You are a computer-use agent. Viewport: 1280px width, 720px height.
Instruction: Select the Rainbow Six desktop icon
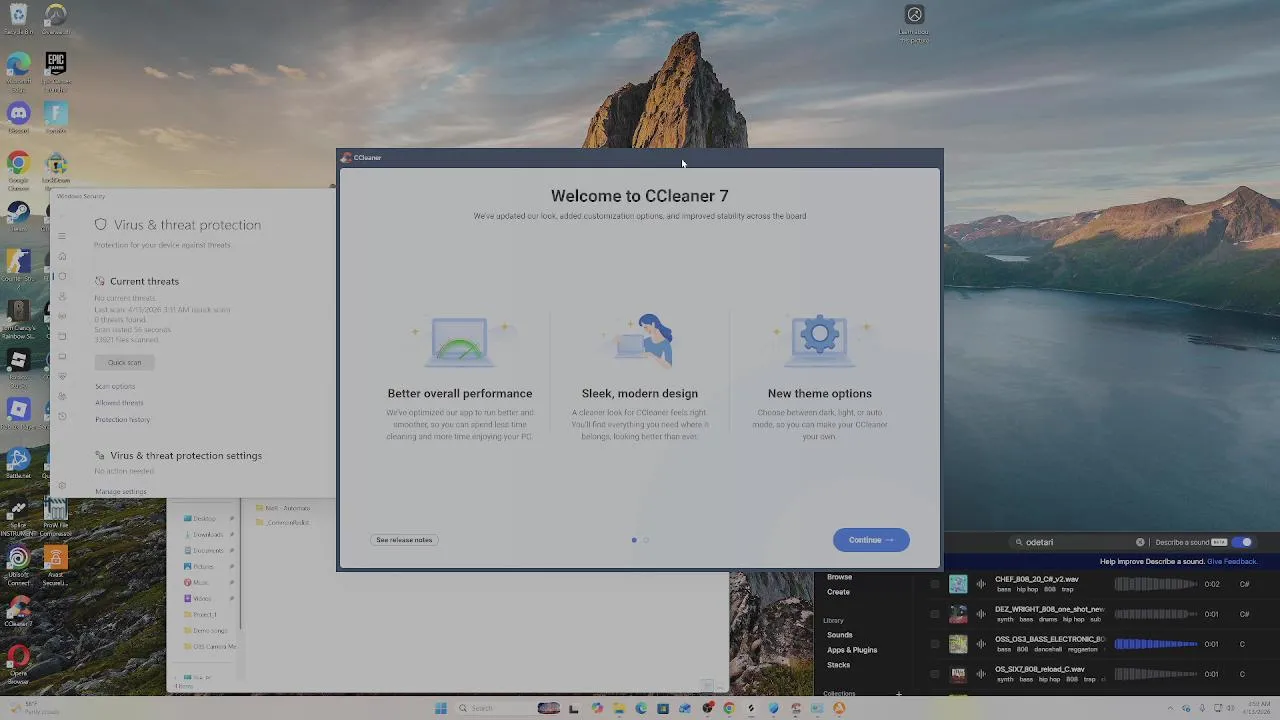18,318
